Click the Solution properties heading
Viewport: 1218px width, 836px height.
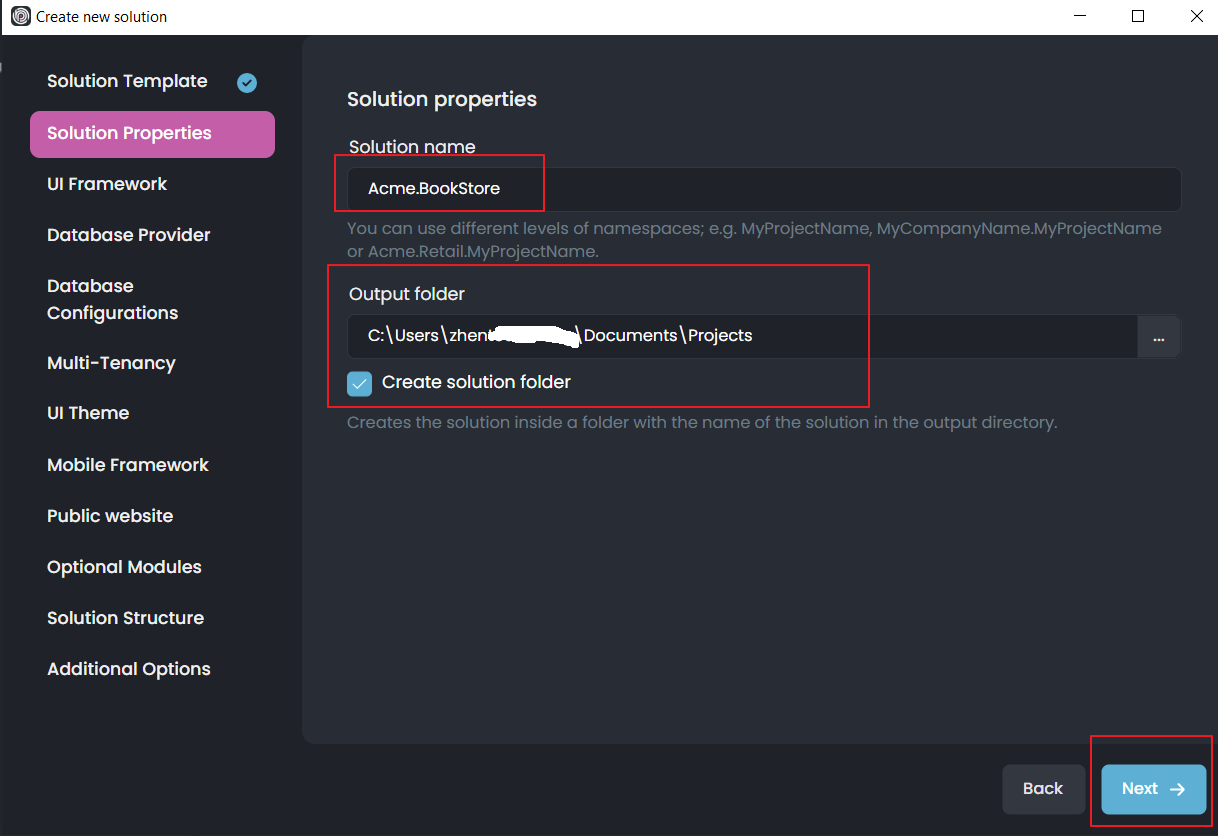tap(442, 99)
